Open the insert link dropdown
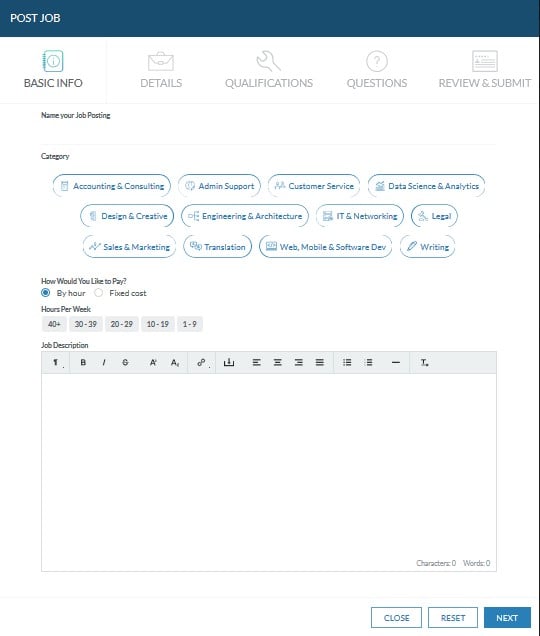Viewport: 540px width, 636px height. point(202,363)
